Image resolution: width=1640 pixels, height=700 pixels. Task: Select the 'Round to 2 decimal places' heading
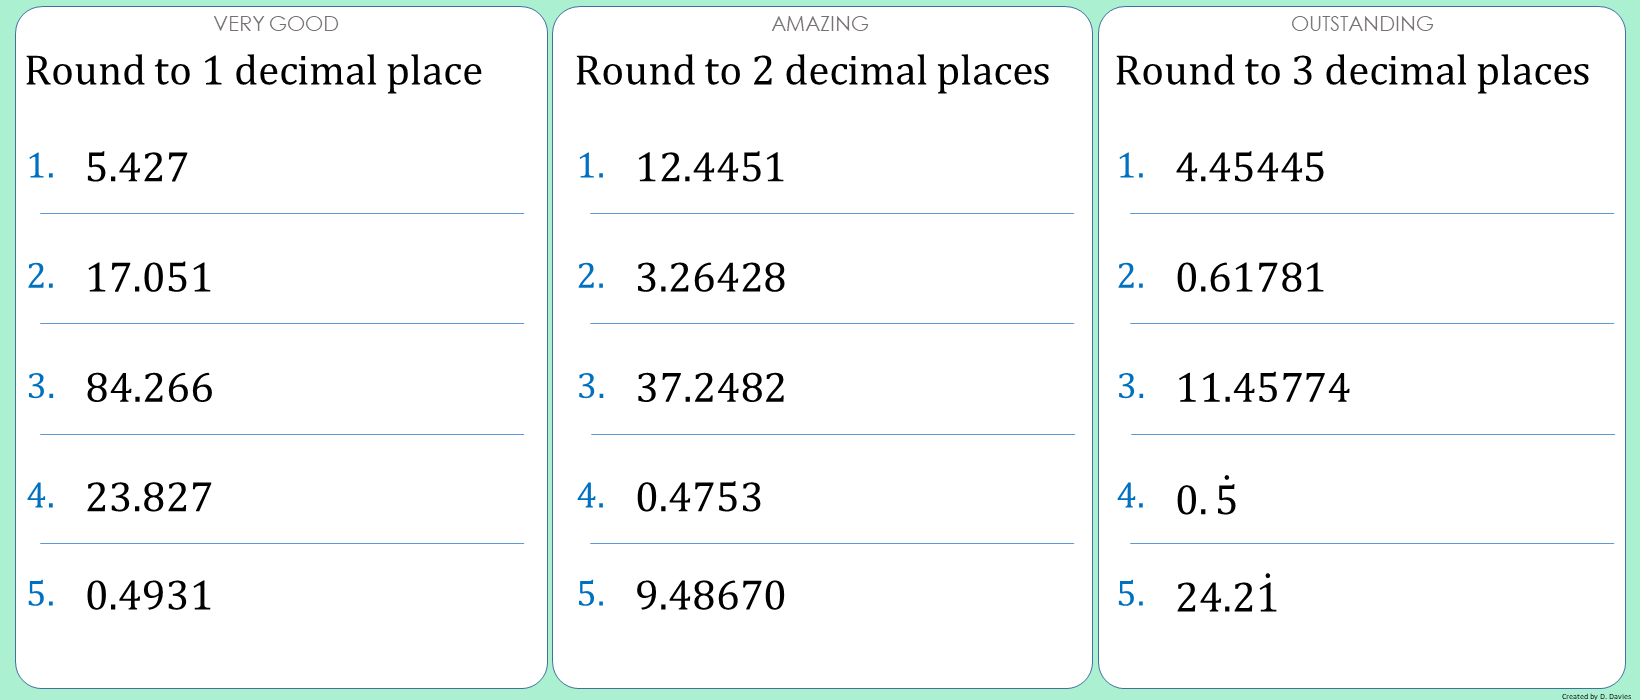(x=812, y=72)
